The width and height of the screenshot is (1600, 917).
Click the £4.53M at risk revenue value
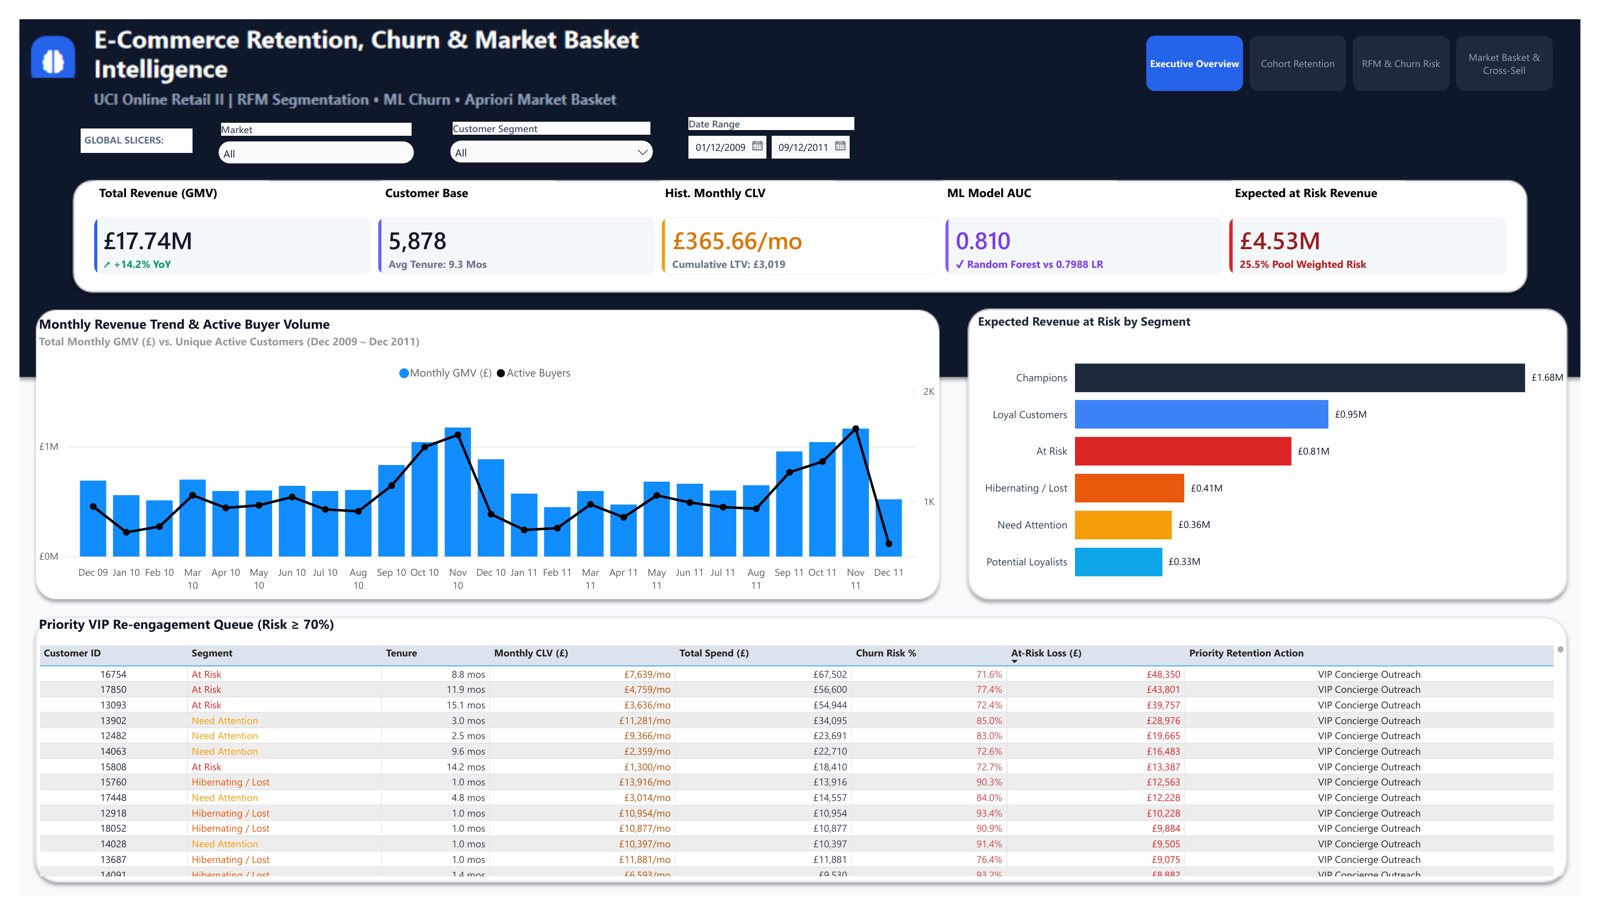(1280, 241)
